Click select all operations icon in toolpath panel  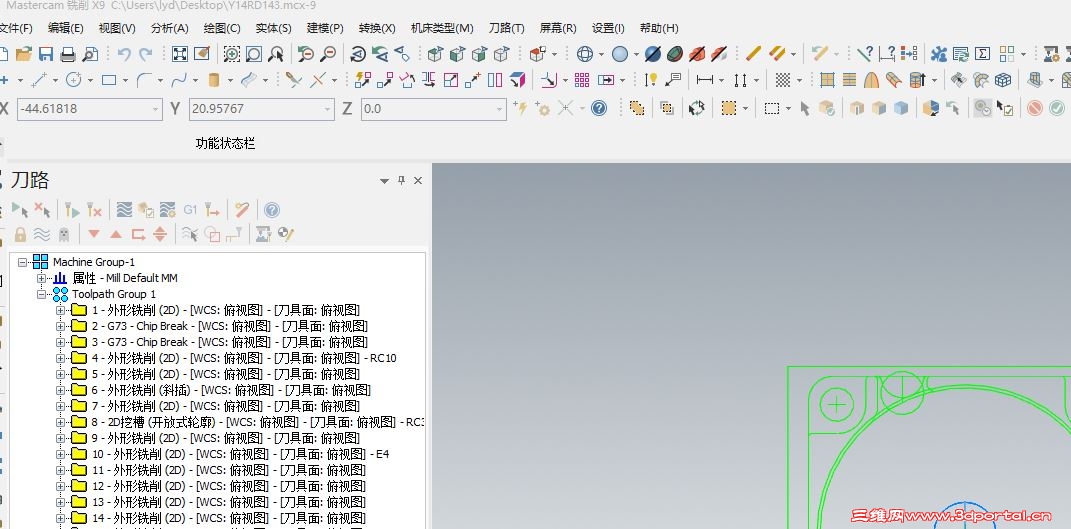pos(20,210)
